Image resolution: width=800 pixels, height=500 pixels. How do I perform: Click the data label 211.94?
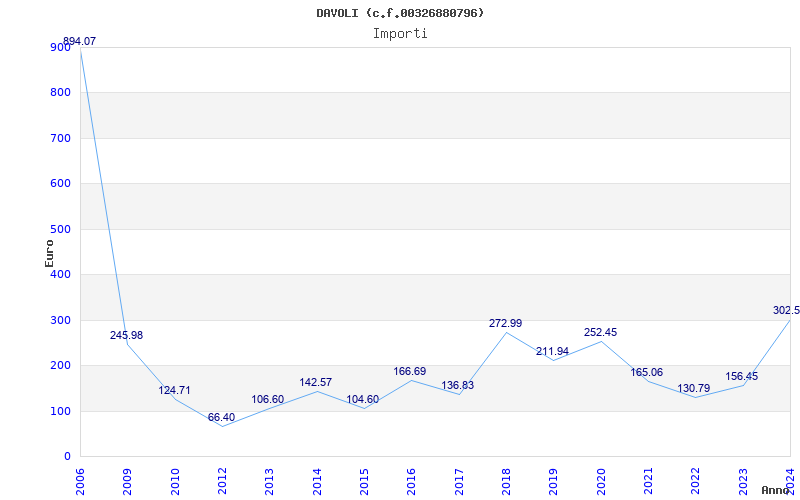553,352
